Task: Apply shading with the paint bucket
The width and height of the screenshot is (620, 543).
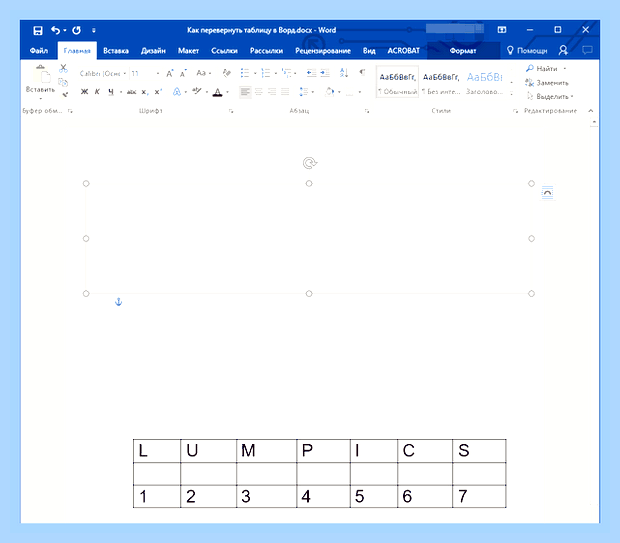Action: click(x=329, y=92)
